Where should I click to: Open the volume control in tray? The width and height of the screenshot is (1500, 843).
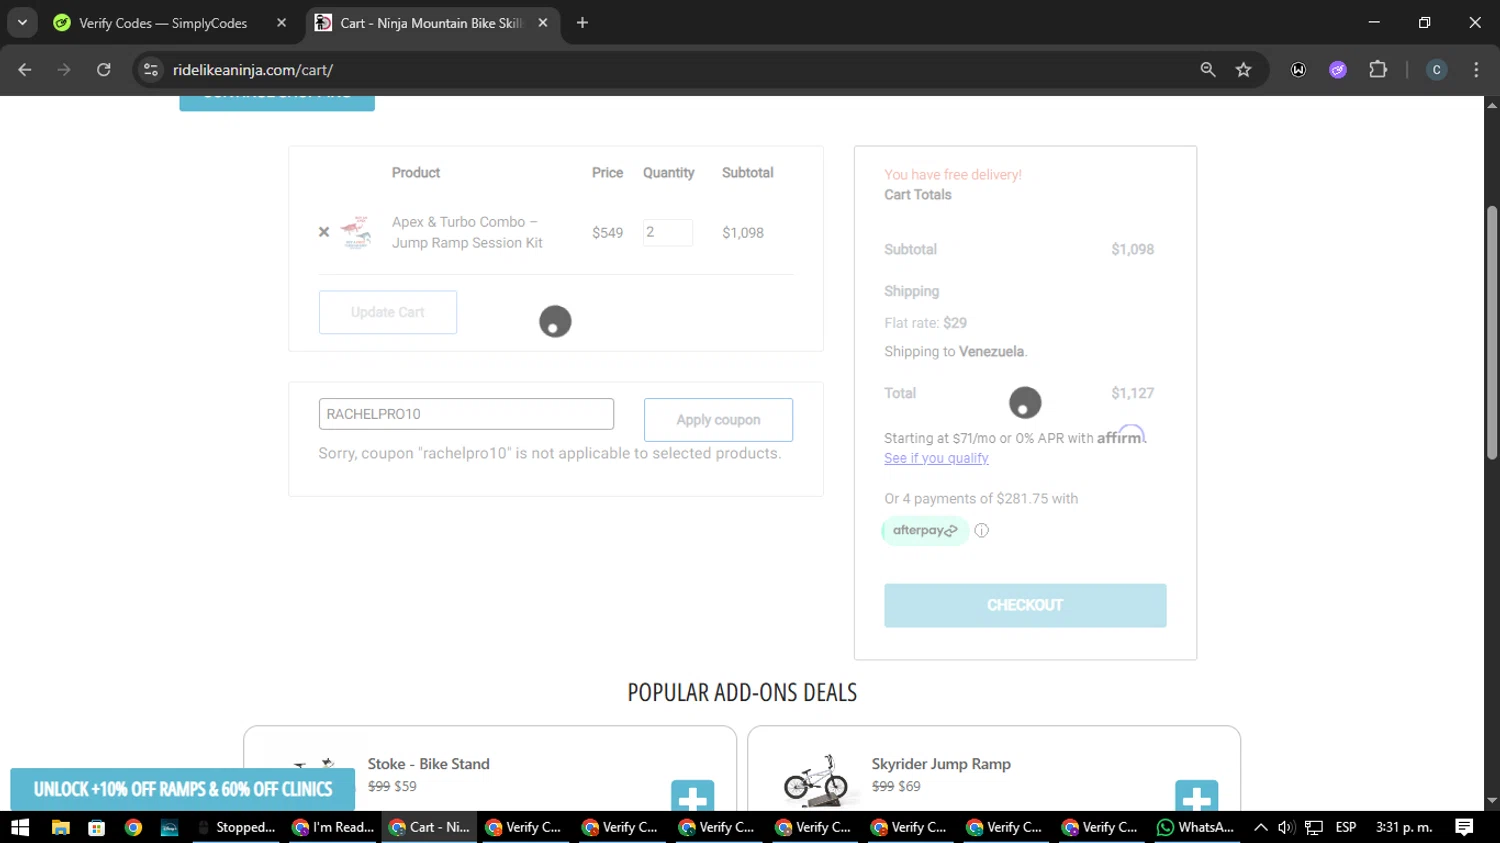pos(1286,827)
